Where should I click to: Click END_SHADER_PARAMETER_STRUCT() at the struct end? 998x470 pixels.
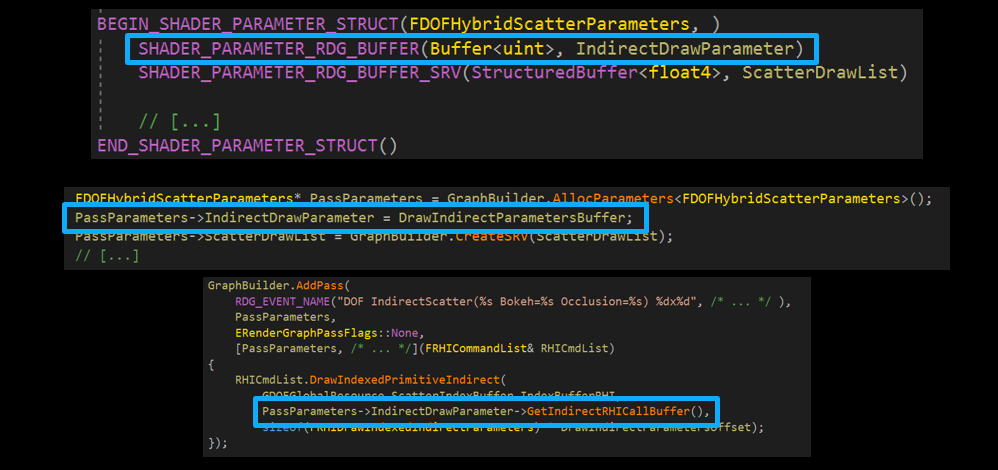coord(247,146)
